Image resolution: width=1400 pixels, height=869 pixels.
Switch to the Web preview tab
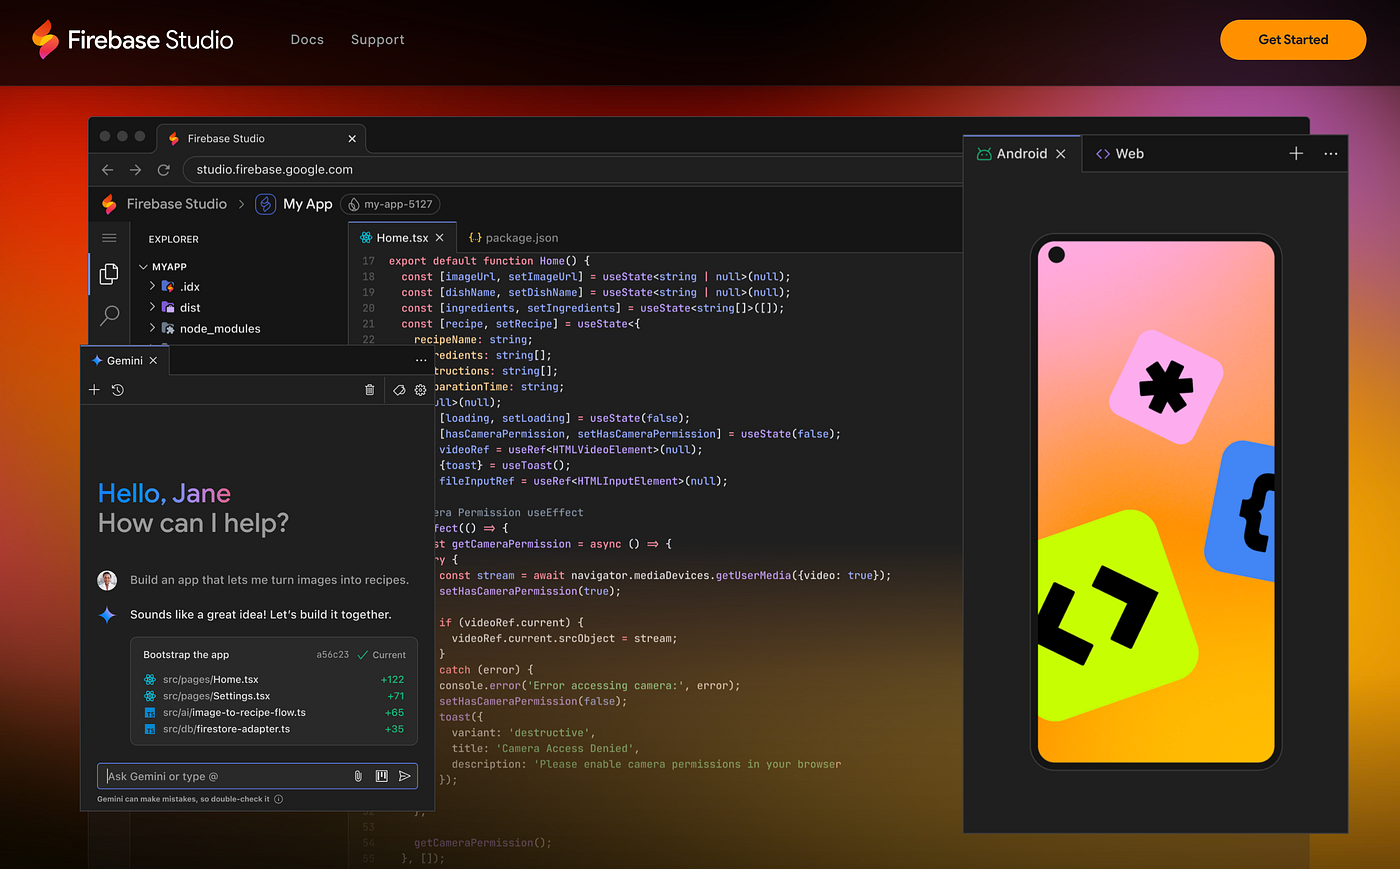click(x=1120, y=154)
